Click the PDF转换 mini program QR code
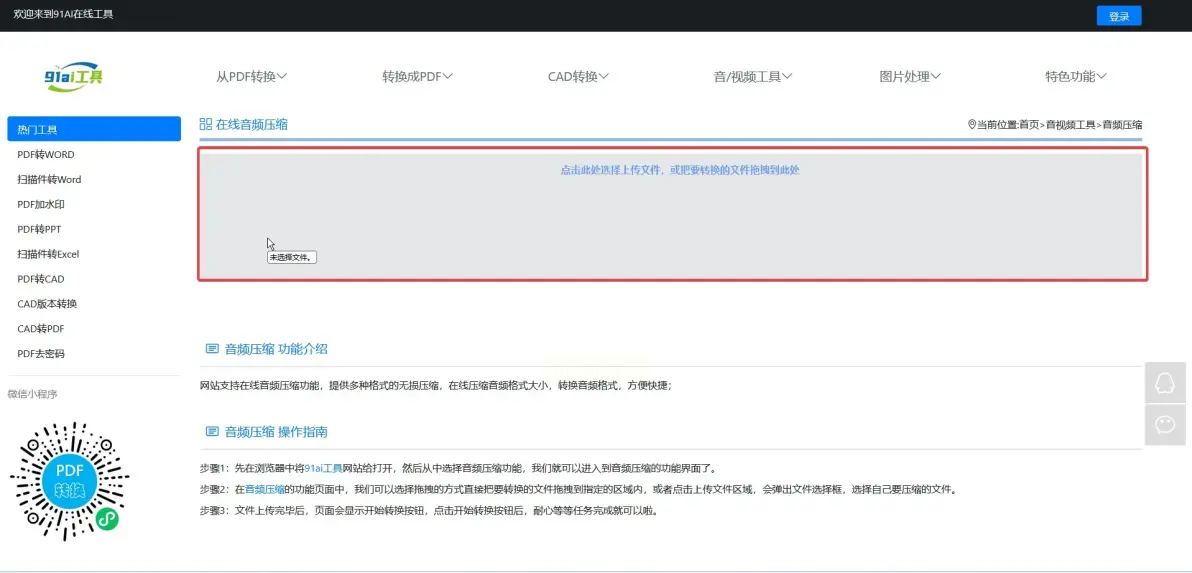1192x573 pixels. (69, 482)
